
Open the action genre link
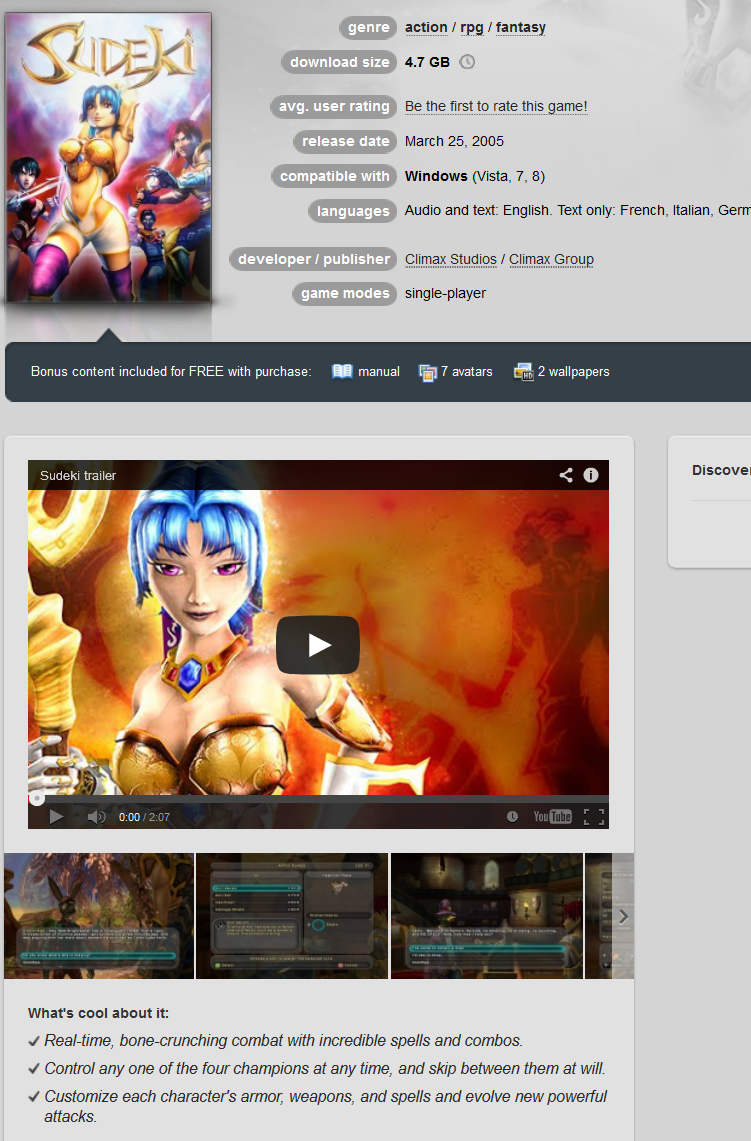click(426, 27)
